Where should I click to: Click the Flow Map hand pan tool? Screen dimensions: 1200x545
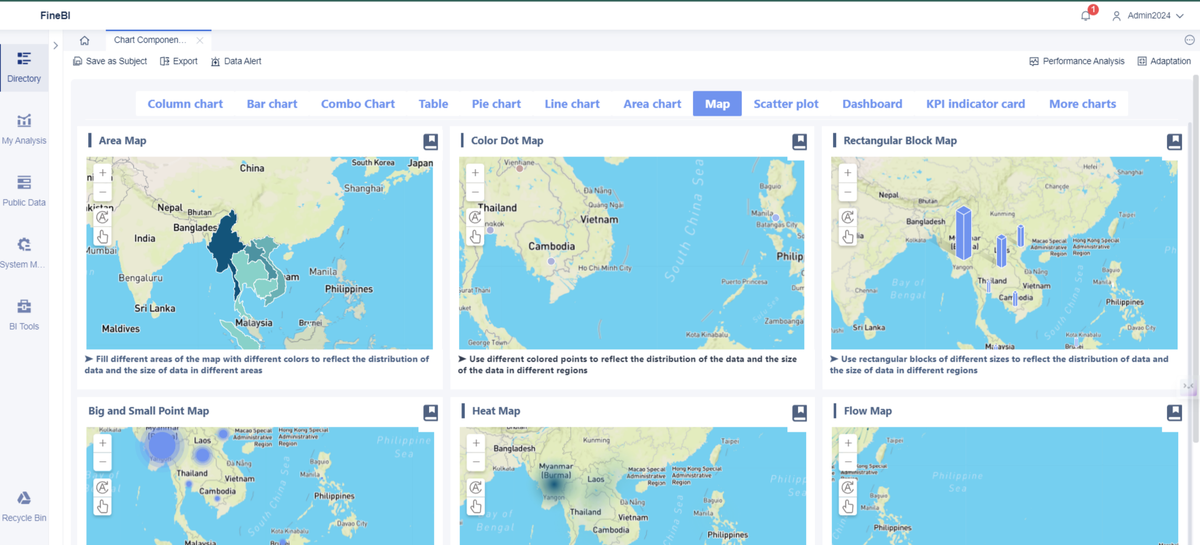(848, 506)
